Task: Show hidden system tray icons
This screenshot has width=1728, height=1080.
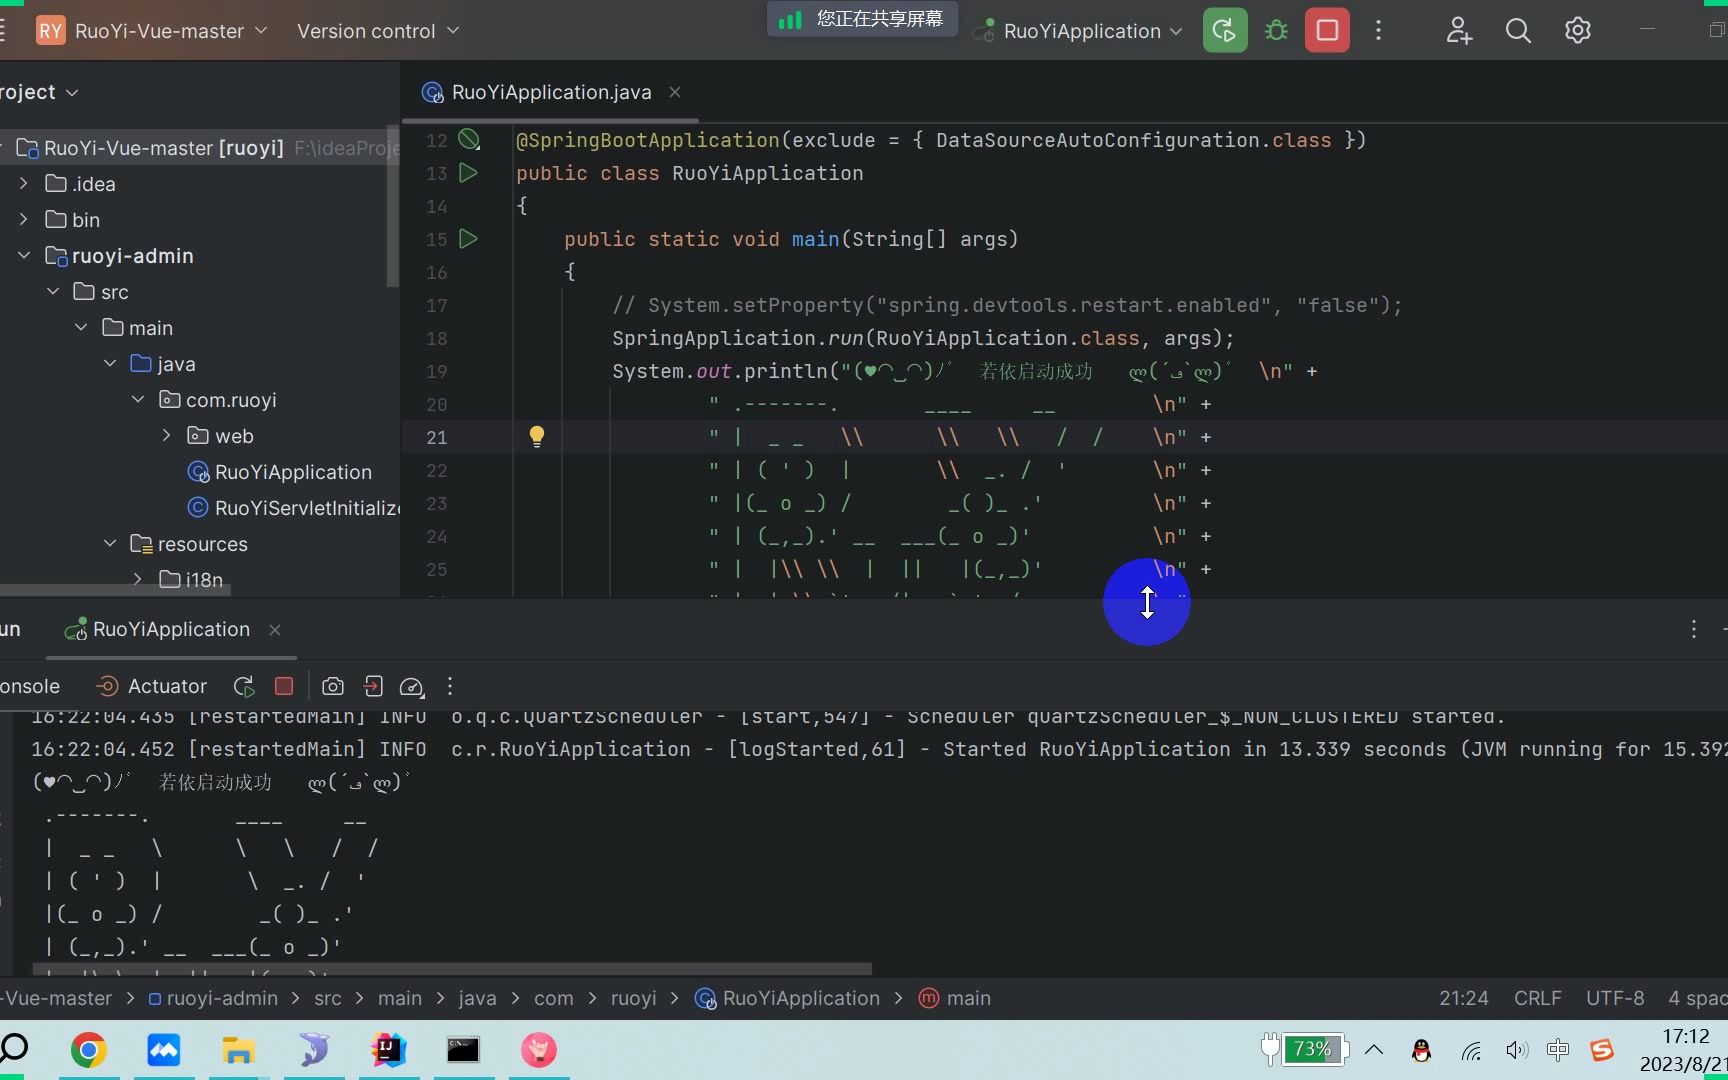Action: tap(1374, 1049)
